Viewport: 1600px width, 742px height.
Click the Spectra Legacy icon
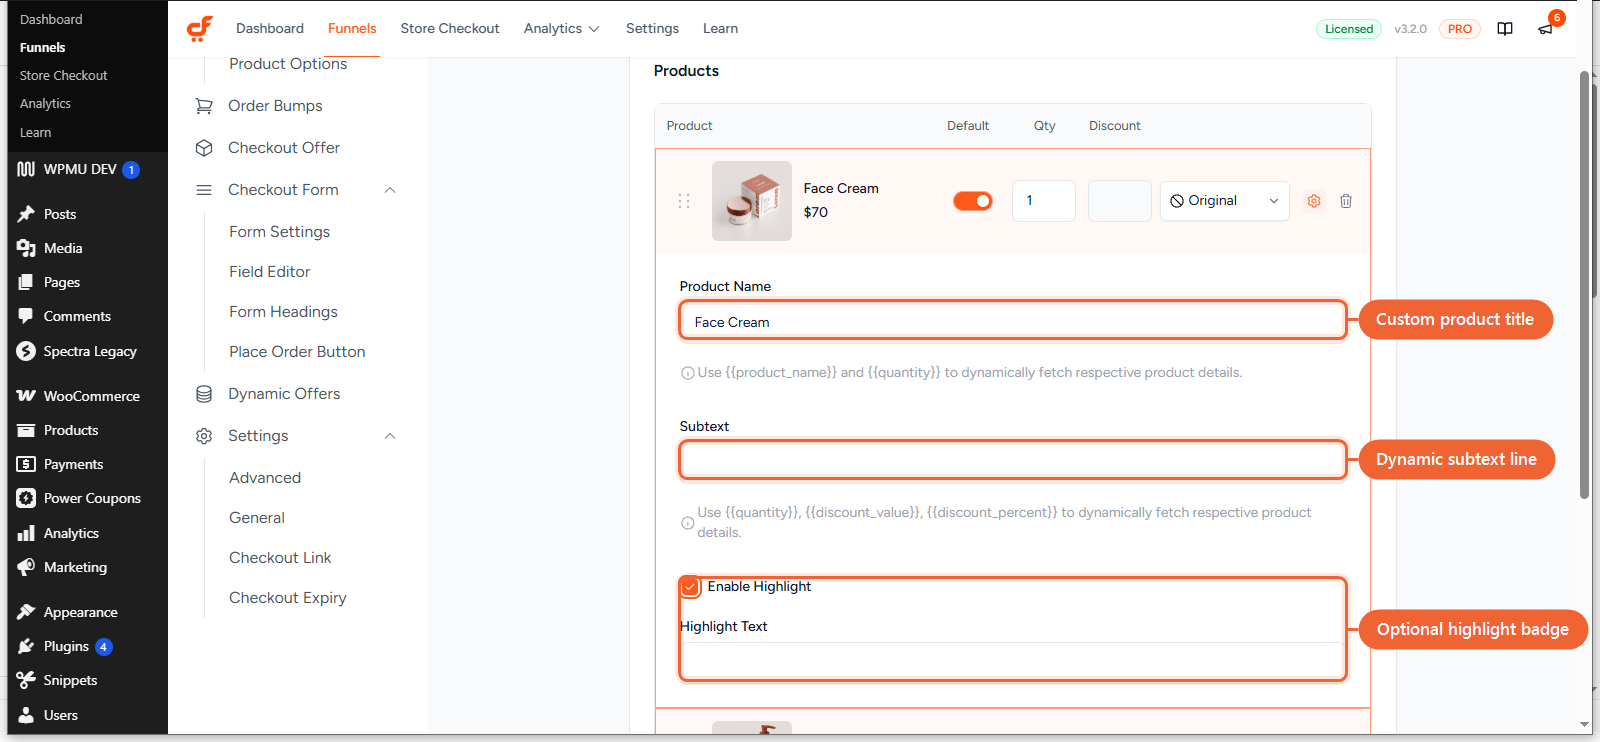click(x=26, y=351)
